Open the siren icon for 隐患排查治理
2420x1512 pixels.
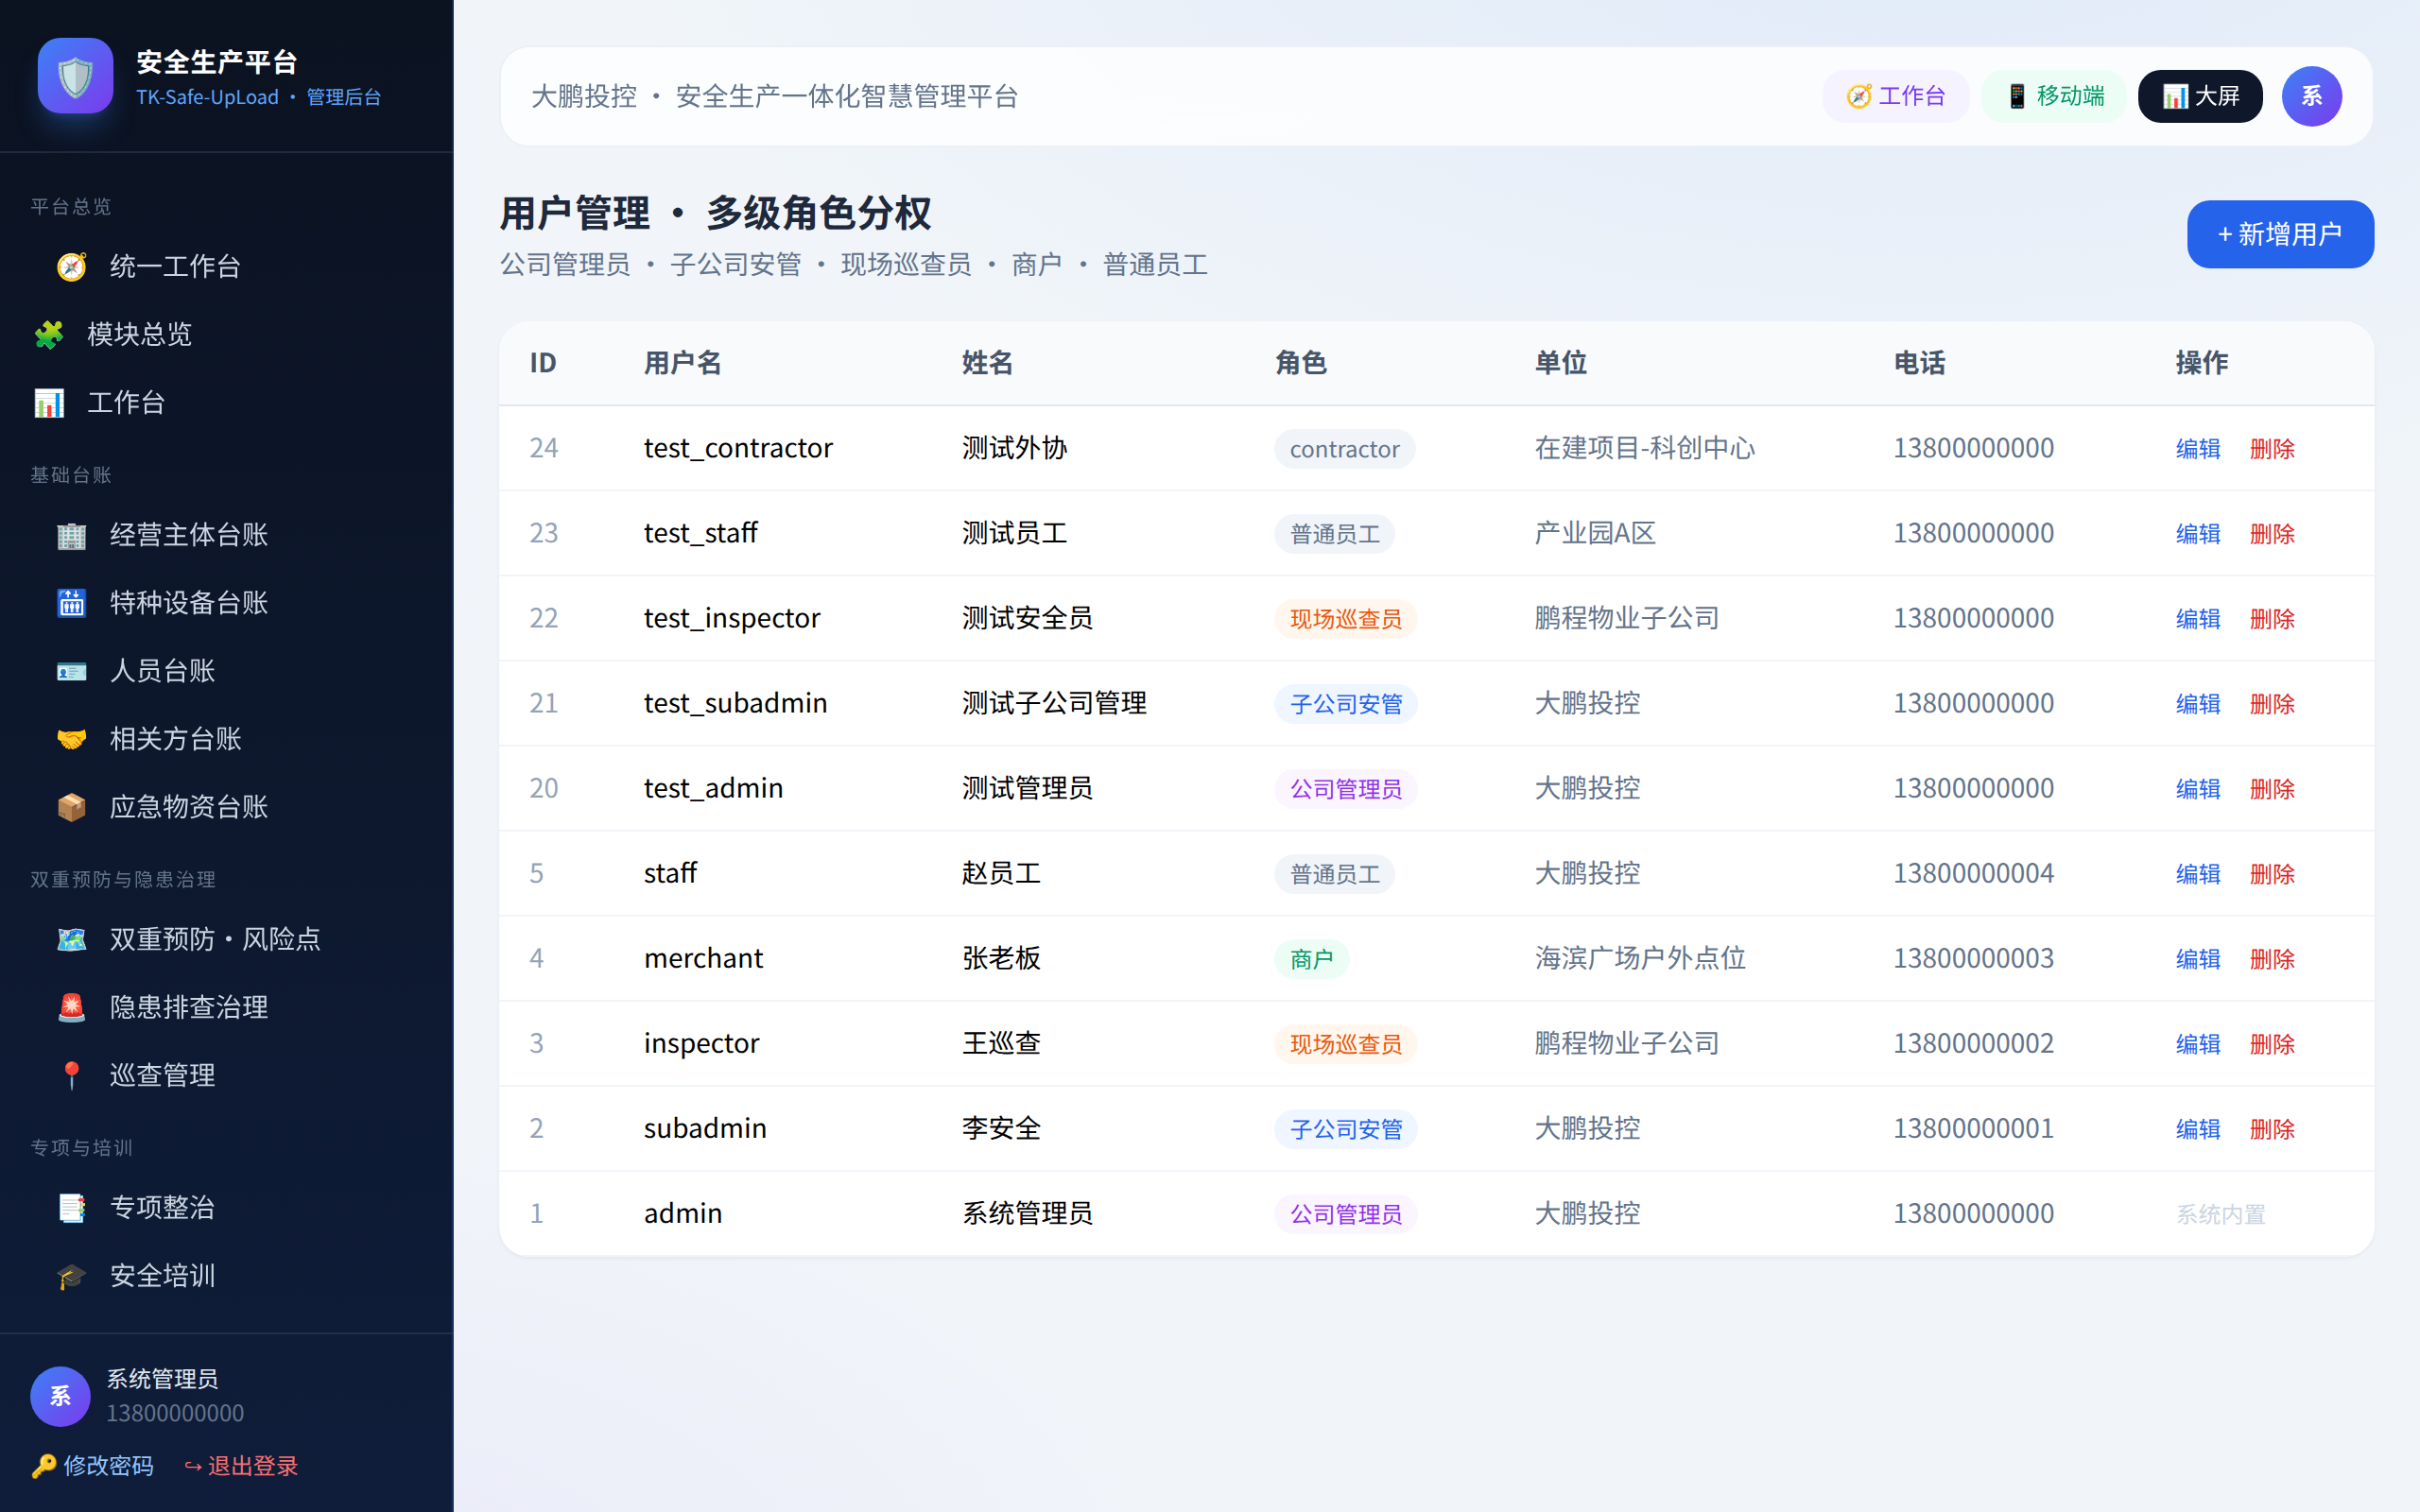tap(71, 1008)
